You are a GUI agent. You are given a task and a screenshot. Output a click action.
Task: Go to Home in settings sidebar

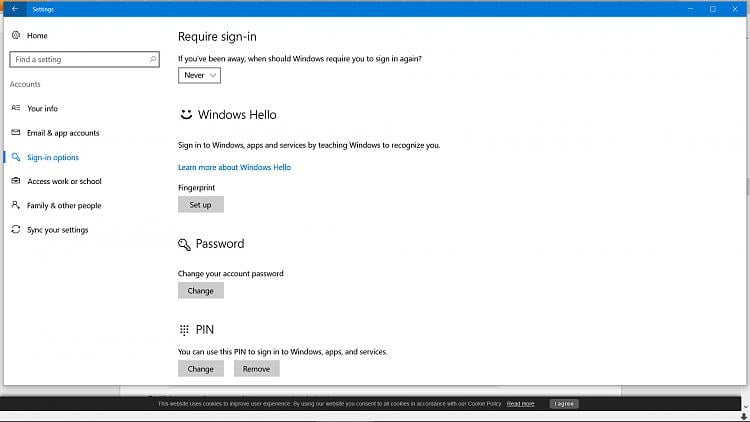tap(37, 35)
